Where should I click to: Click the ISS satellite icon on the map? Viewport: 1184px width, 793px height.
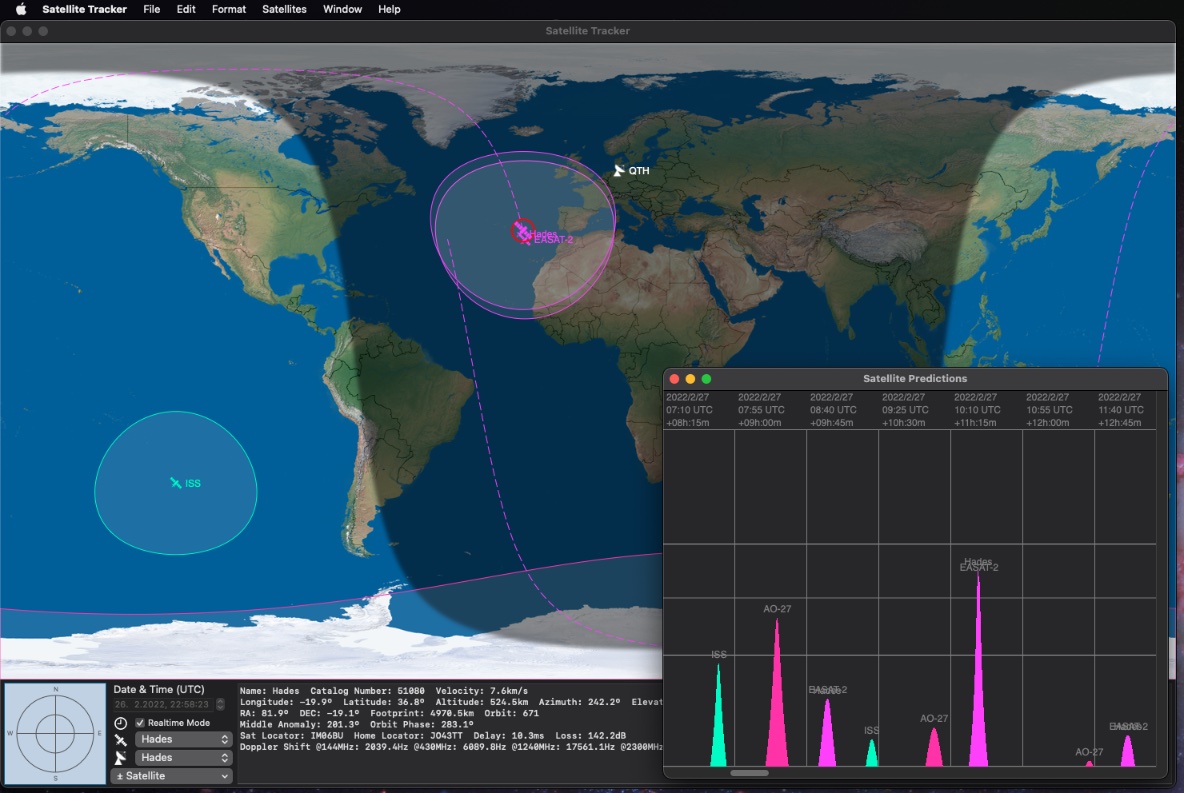[x=175, y=483]
